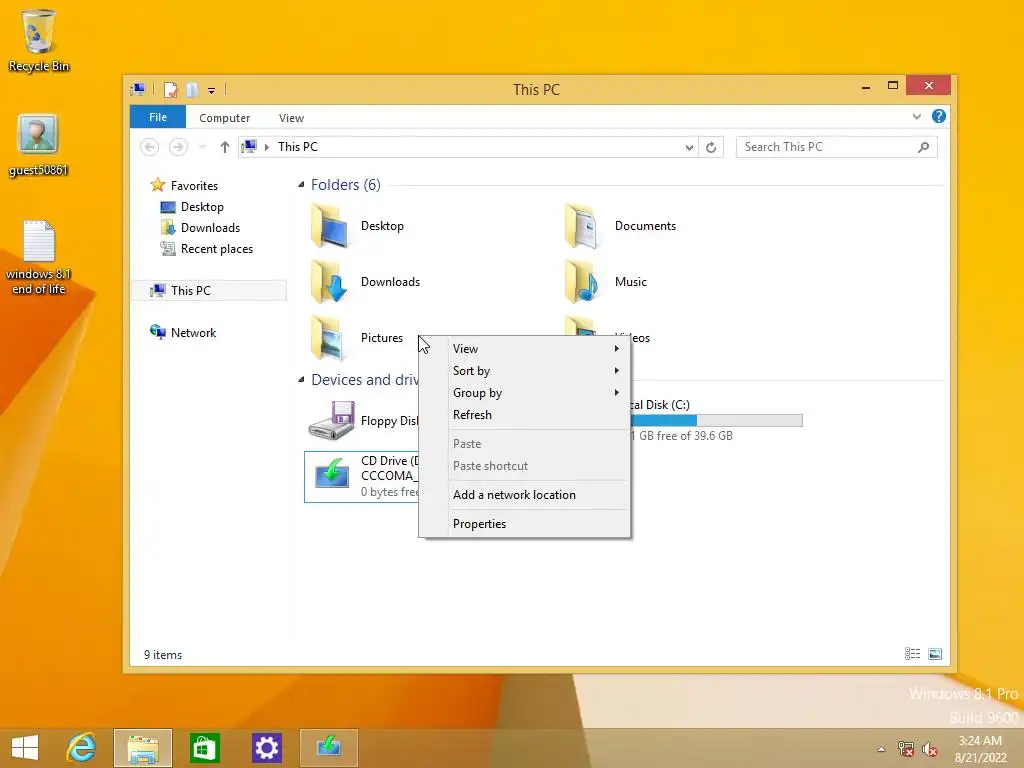The width and height of the screenshot is (1024, 768).
Task: Open the address bar history dropdown
Action: (x=689, y=148)
